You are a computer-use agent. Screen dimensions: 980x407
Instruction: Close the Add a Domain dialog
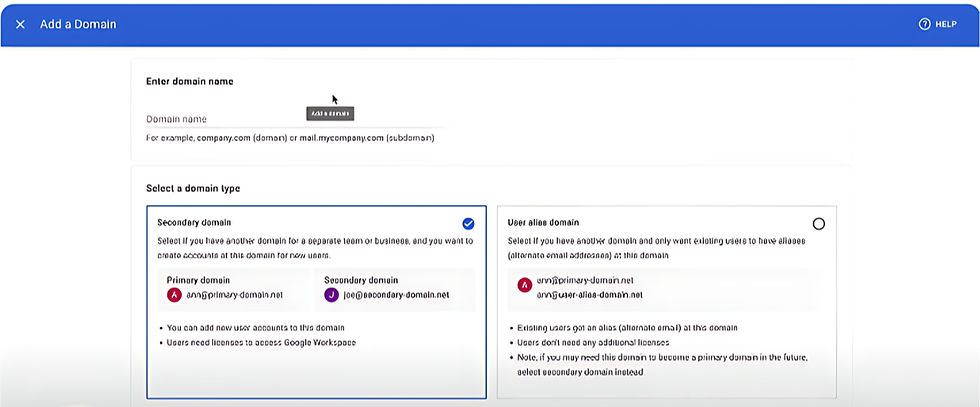(x=20, y=24)
